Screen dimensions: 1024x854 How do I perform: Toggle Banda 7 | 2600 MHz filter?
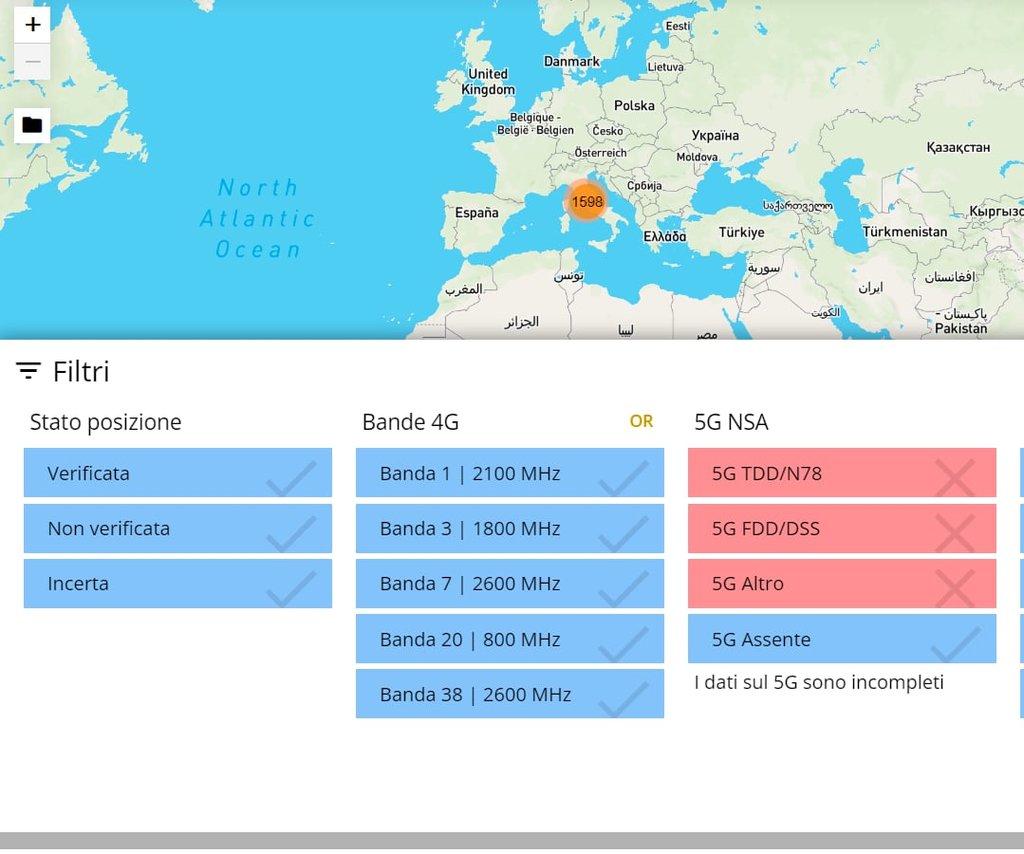pyautogui.click(x=509, y=583)
